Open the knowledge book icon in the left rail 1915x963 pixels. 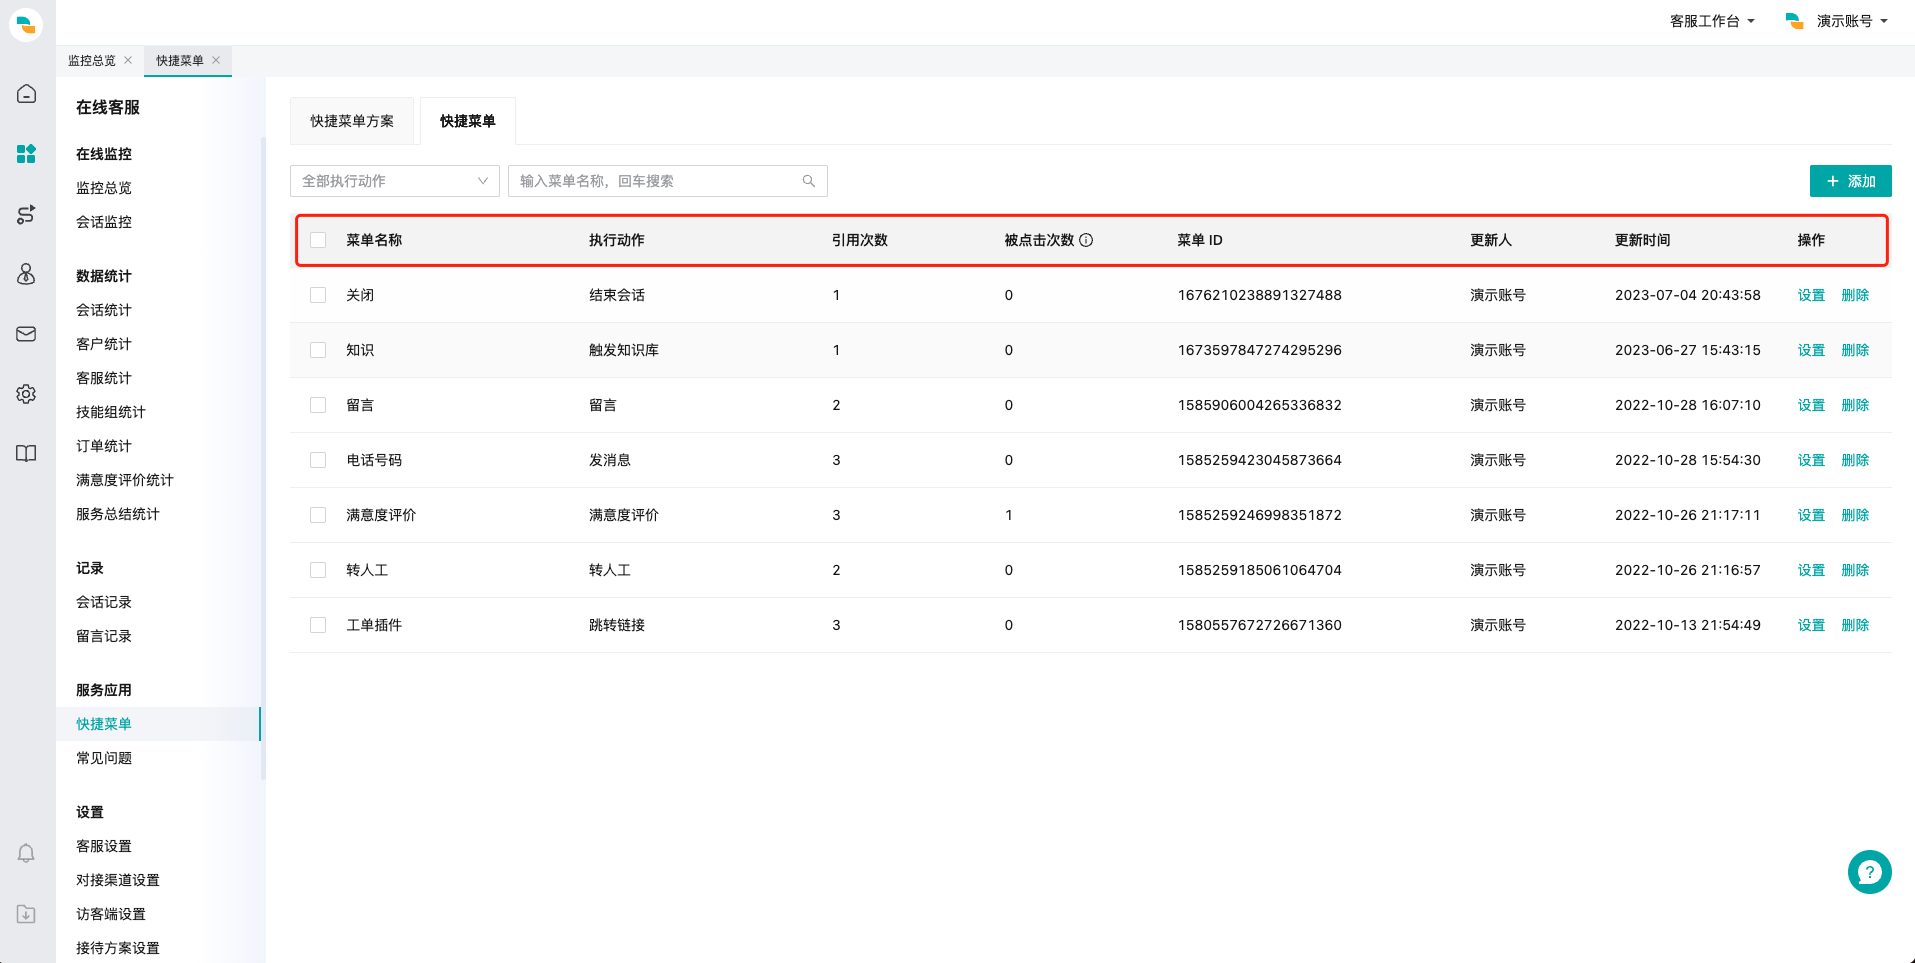pyautogui.click(x=27, y=454)
